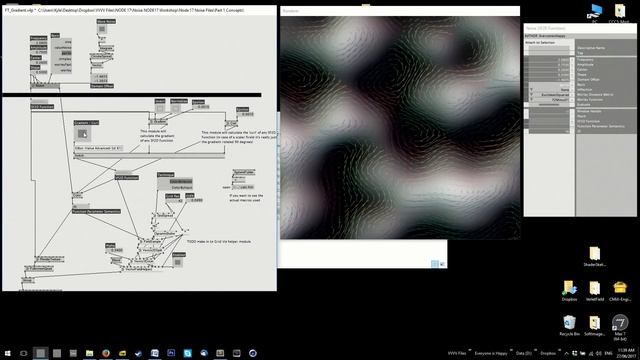640x360 pixels.
Task: Click the 'TODO make in to Grid Viz' comment
Action: [219, 242]
